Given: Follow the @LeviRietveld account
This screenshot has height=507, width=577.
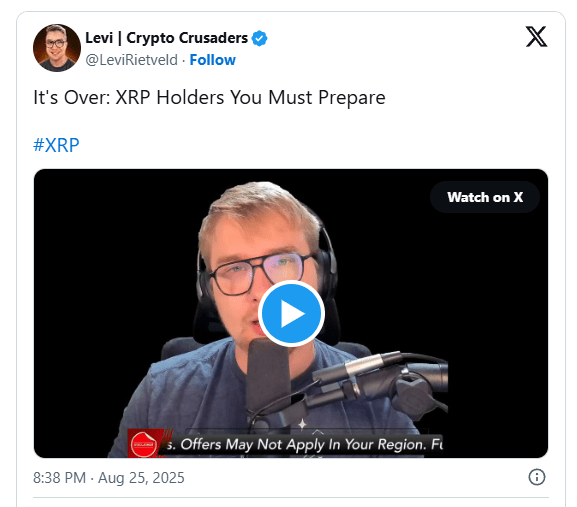Looking at the screenshot, I should pos(212,60).
